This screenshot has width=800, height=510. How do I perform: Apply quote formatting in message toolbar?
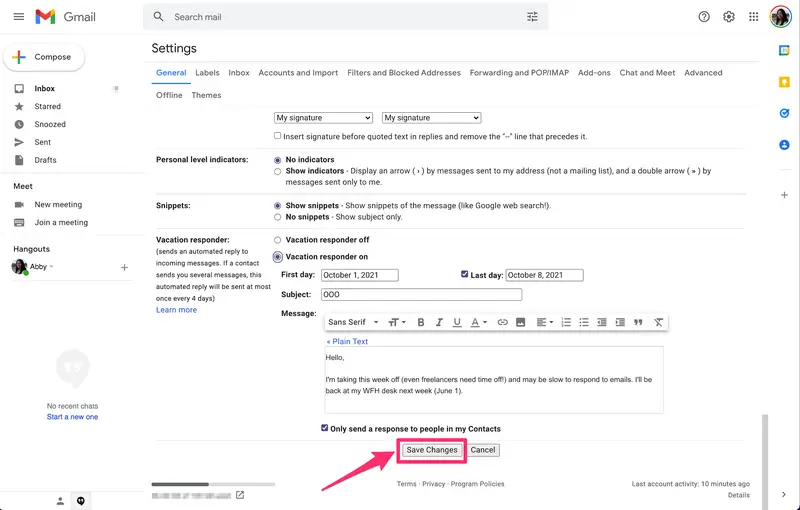click(638, 322)
